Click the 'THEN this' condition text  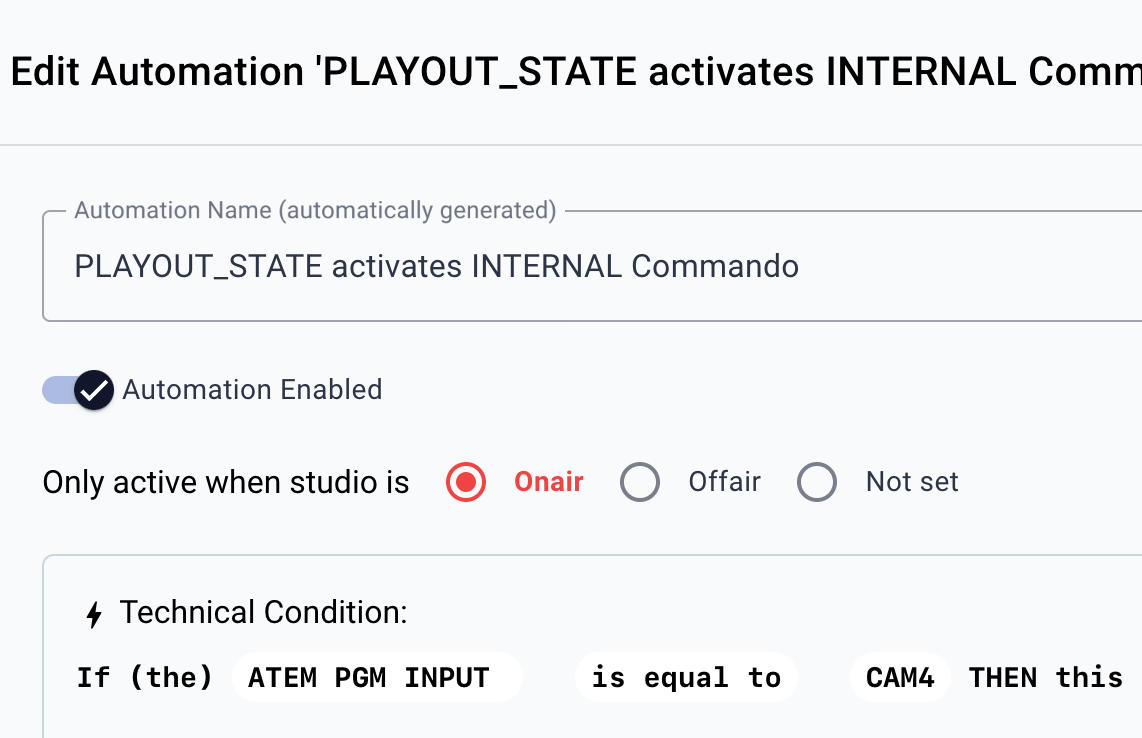click(1046, 678)
